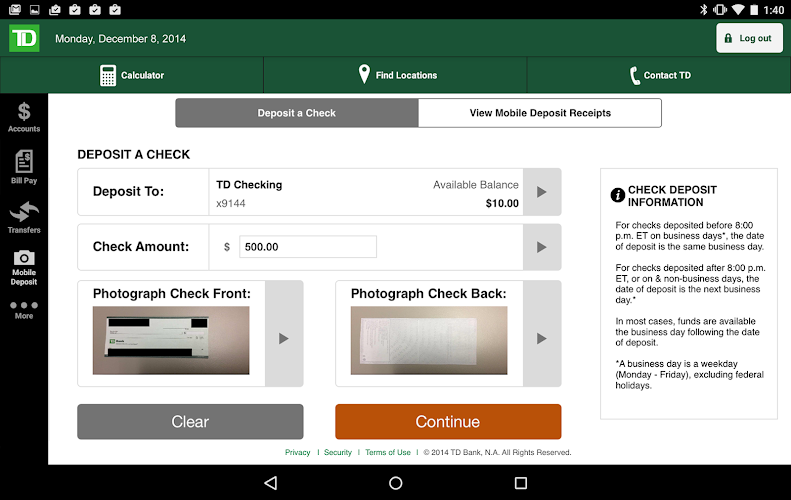Click the check amount input field
The height and width of the screenshot is (500, 791).
pos(308,247)
